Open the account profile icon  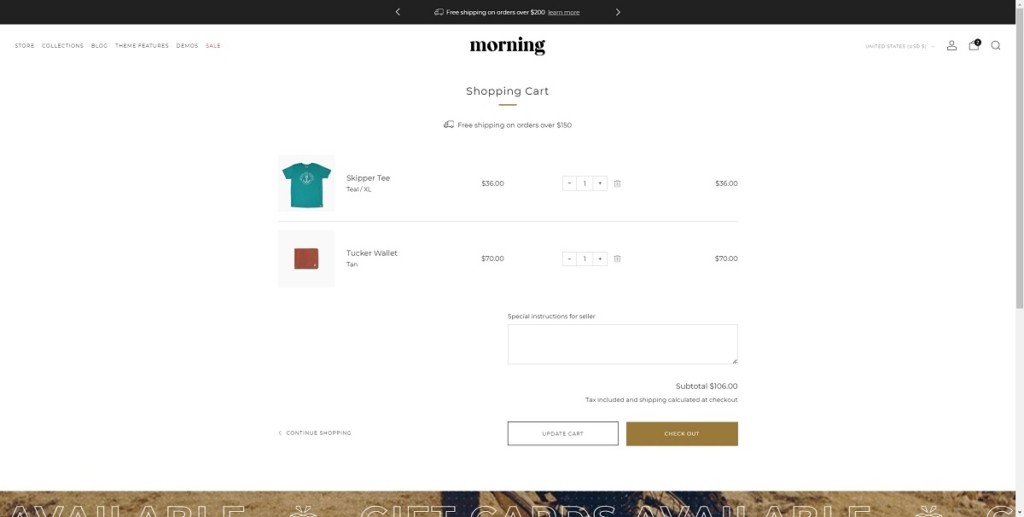pos(951,46)
